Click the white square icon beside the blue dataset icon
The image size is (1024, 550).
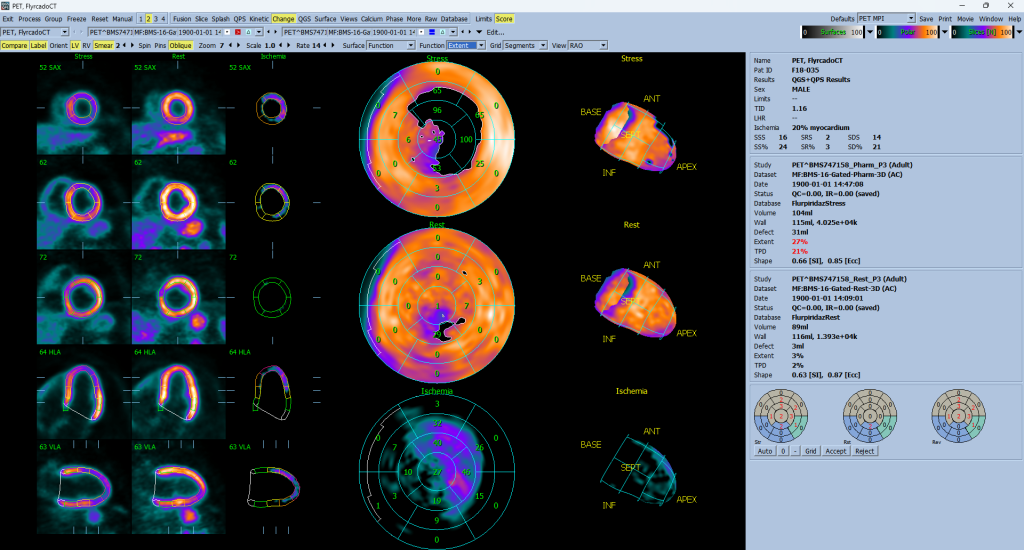click(x=421, y=32)
